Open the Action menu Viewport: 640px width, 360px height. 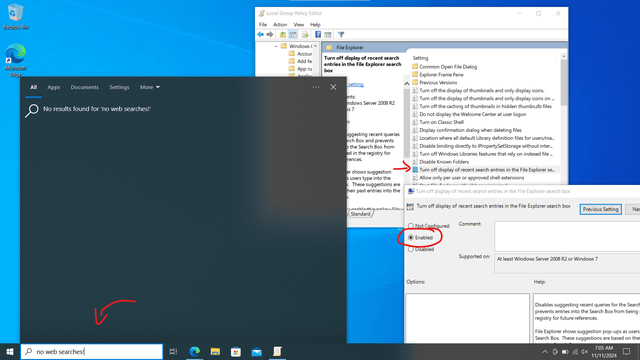[280, 24]
